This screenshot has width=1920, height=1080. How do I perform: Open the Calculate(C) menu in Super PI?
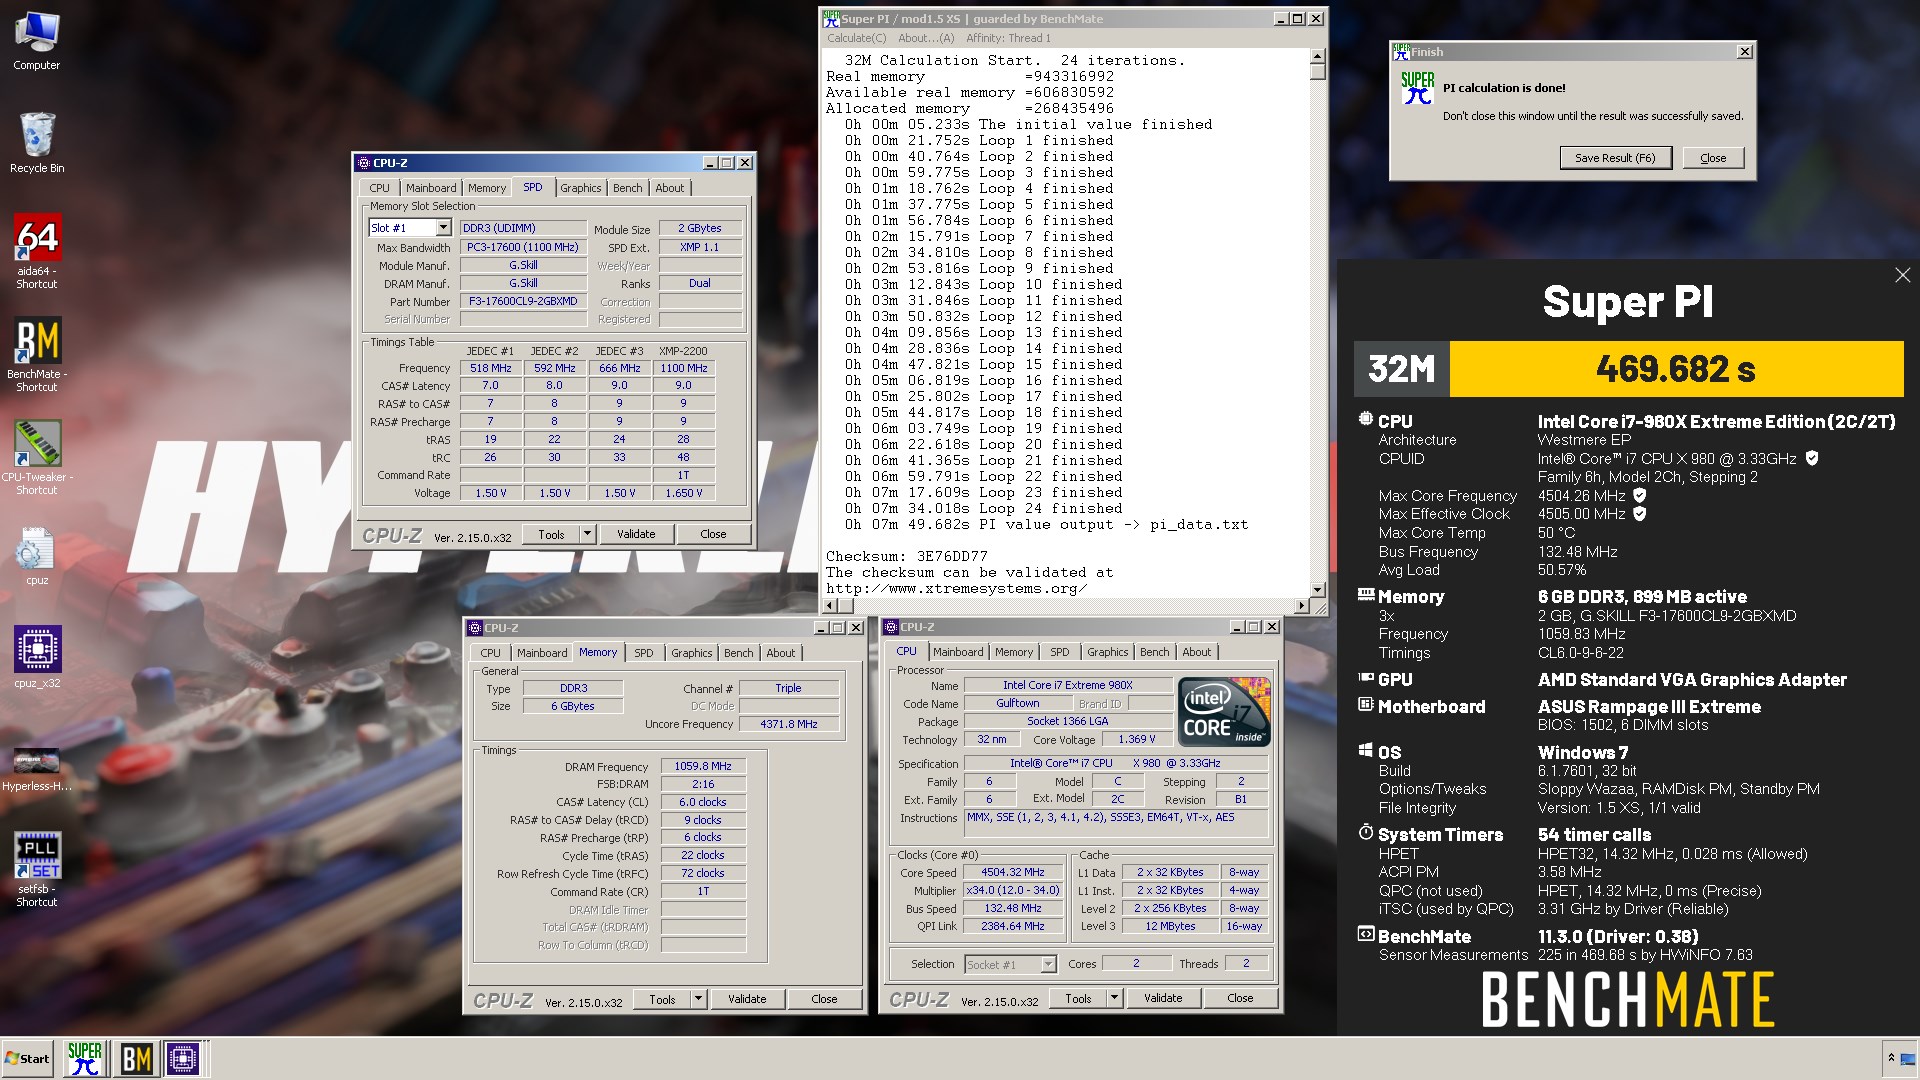tap(856, 38)
